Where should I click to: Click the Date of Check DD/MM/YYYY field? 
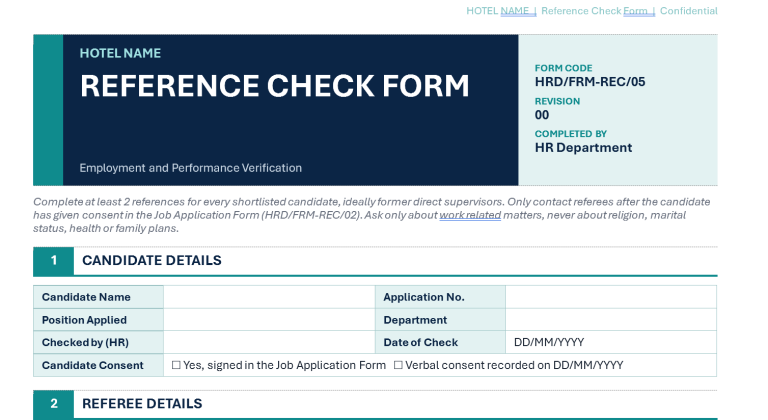click(611, 342)
